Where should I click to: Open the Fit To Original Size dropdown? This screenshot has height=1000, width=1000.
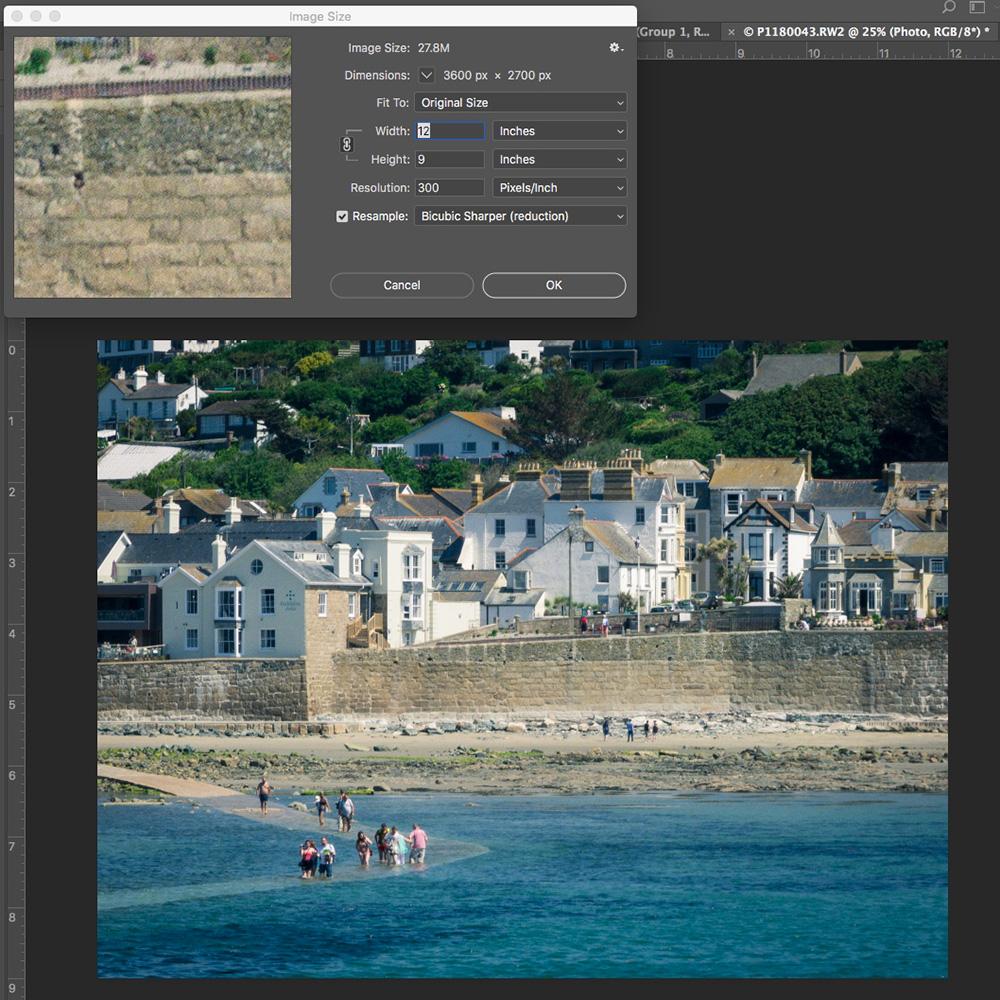click(x=520, y=103)
